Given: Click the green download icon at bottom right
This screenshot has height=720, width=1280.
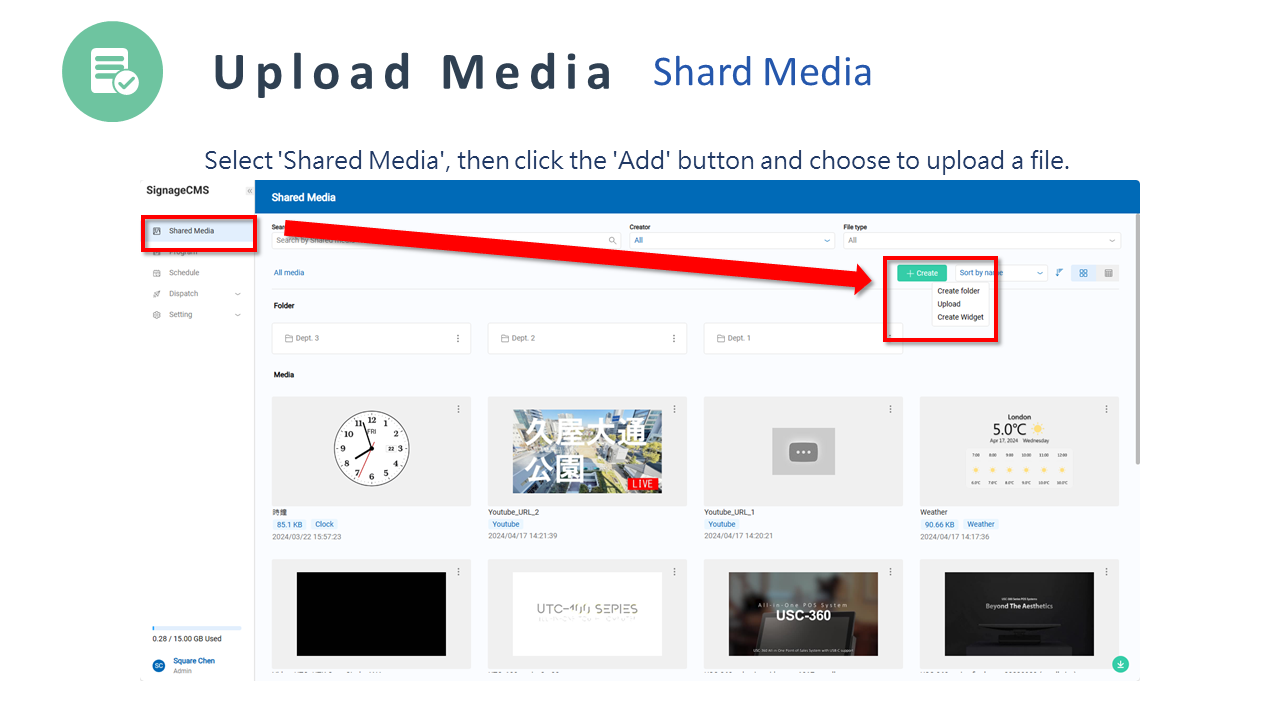Looking at the screenshot, I should (x=1120, y=664).
